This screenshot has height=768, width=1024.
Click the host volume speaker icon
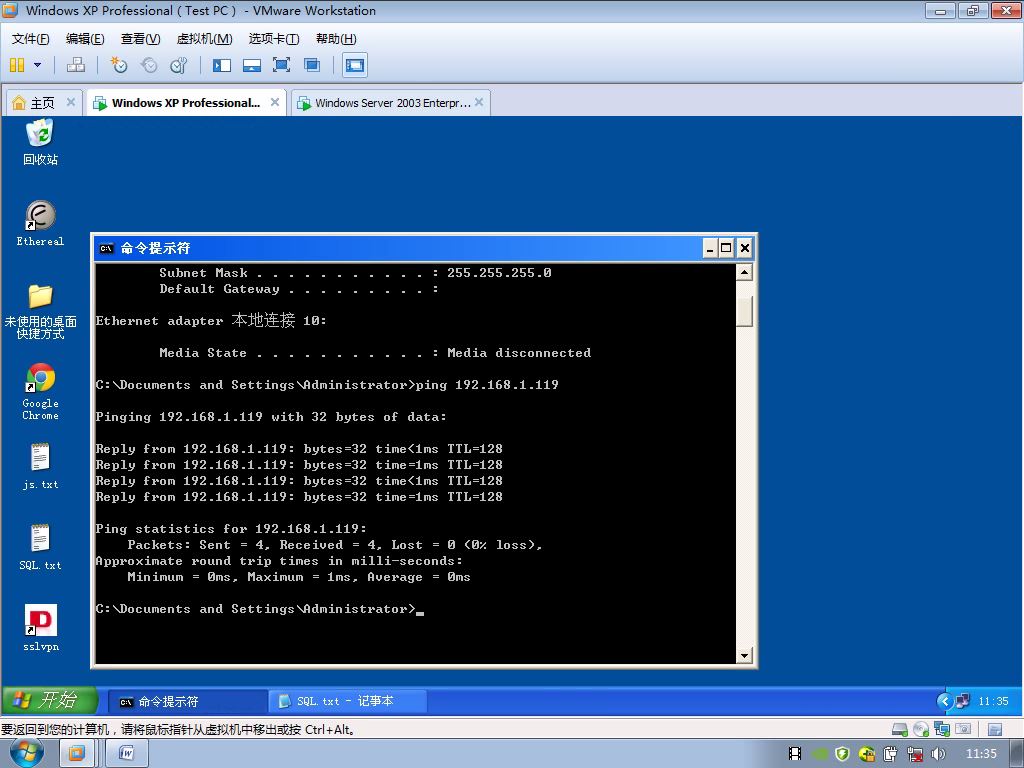[938, 754]
